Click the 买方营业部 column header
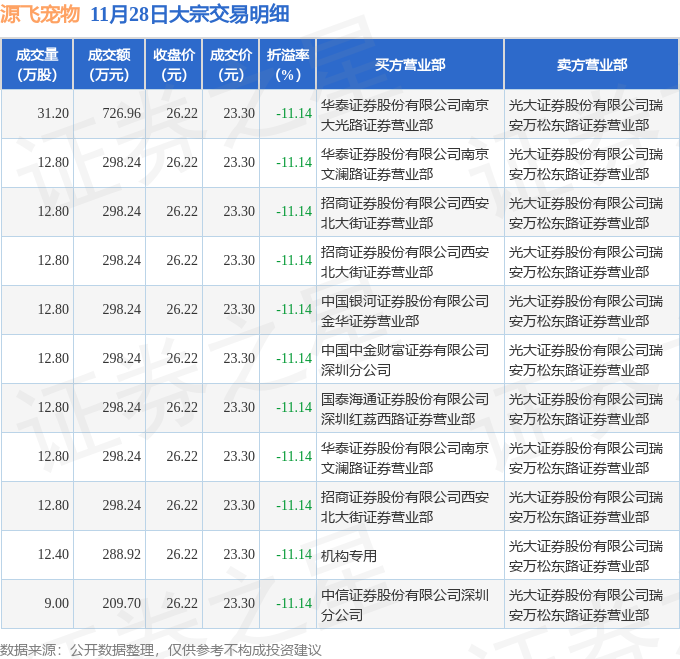The image size is (680, 659). pos(410,64)
